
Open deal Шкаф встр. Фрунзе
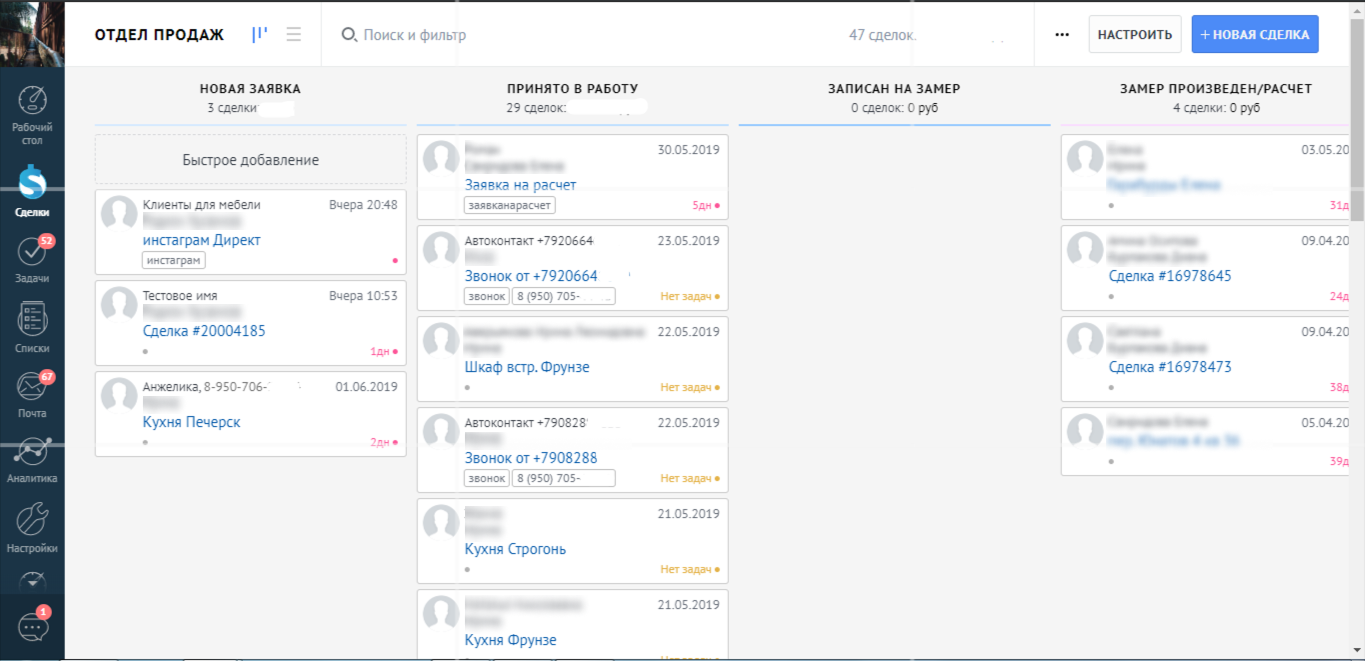pos(527,367)
